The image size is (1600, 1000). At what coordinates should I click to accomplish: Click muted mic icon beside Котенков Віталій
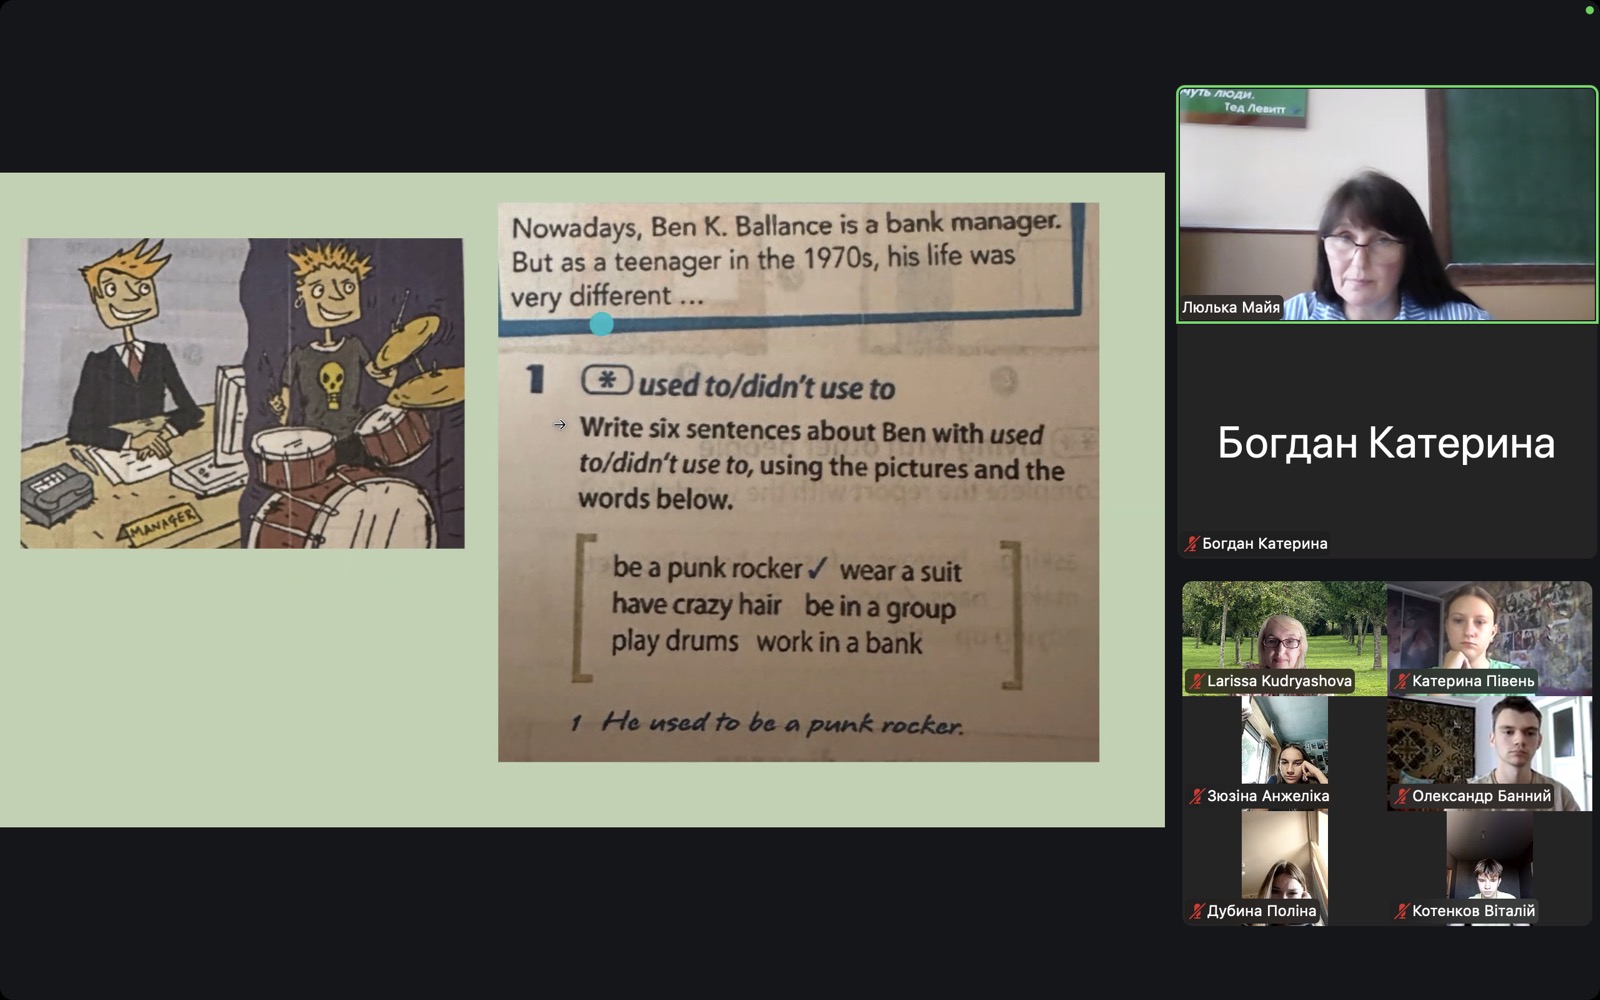(x=1402, y=911)
